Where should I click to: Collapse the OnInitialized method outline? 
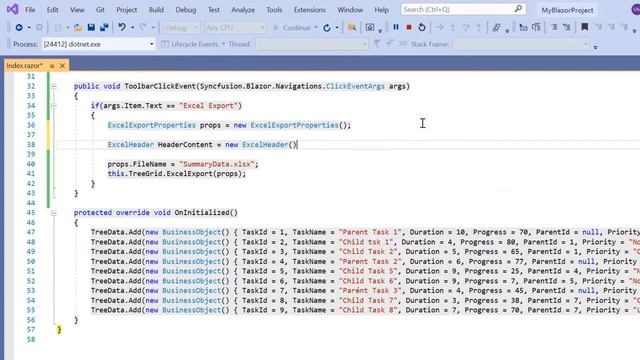[x=54, y=213]
